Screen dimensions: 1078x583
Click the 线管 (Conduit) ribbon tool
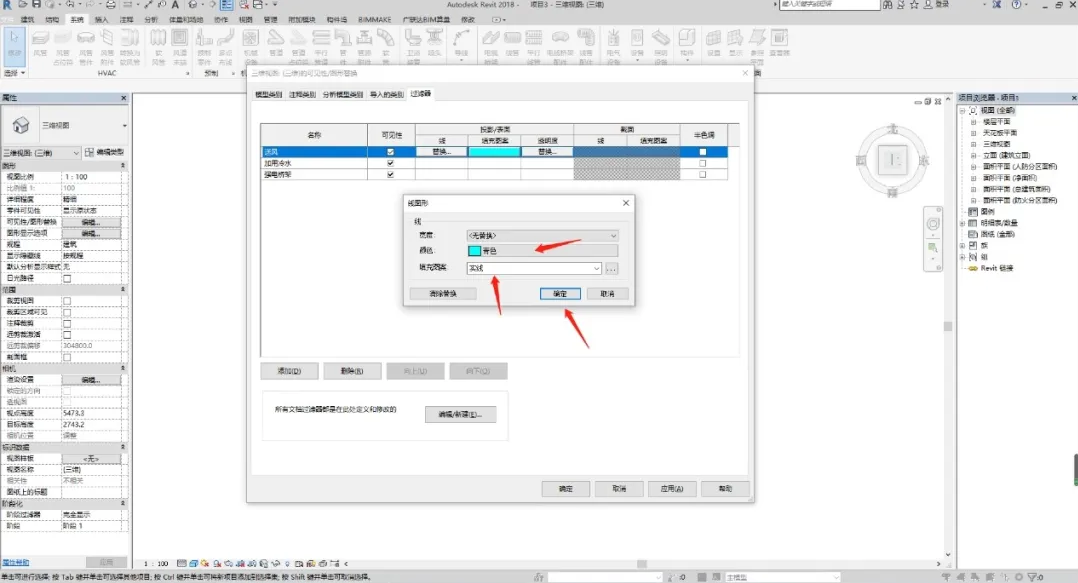(x=512, y=44)
